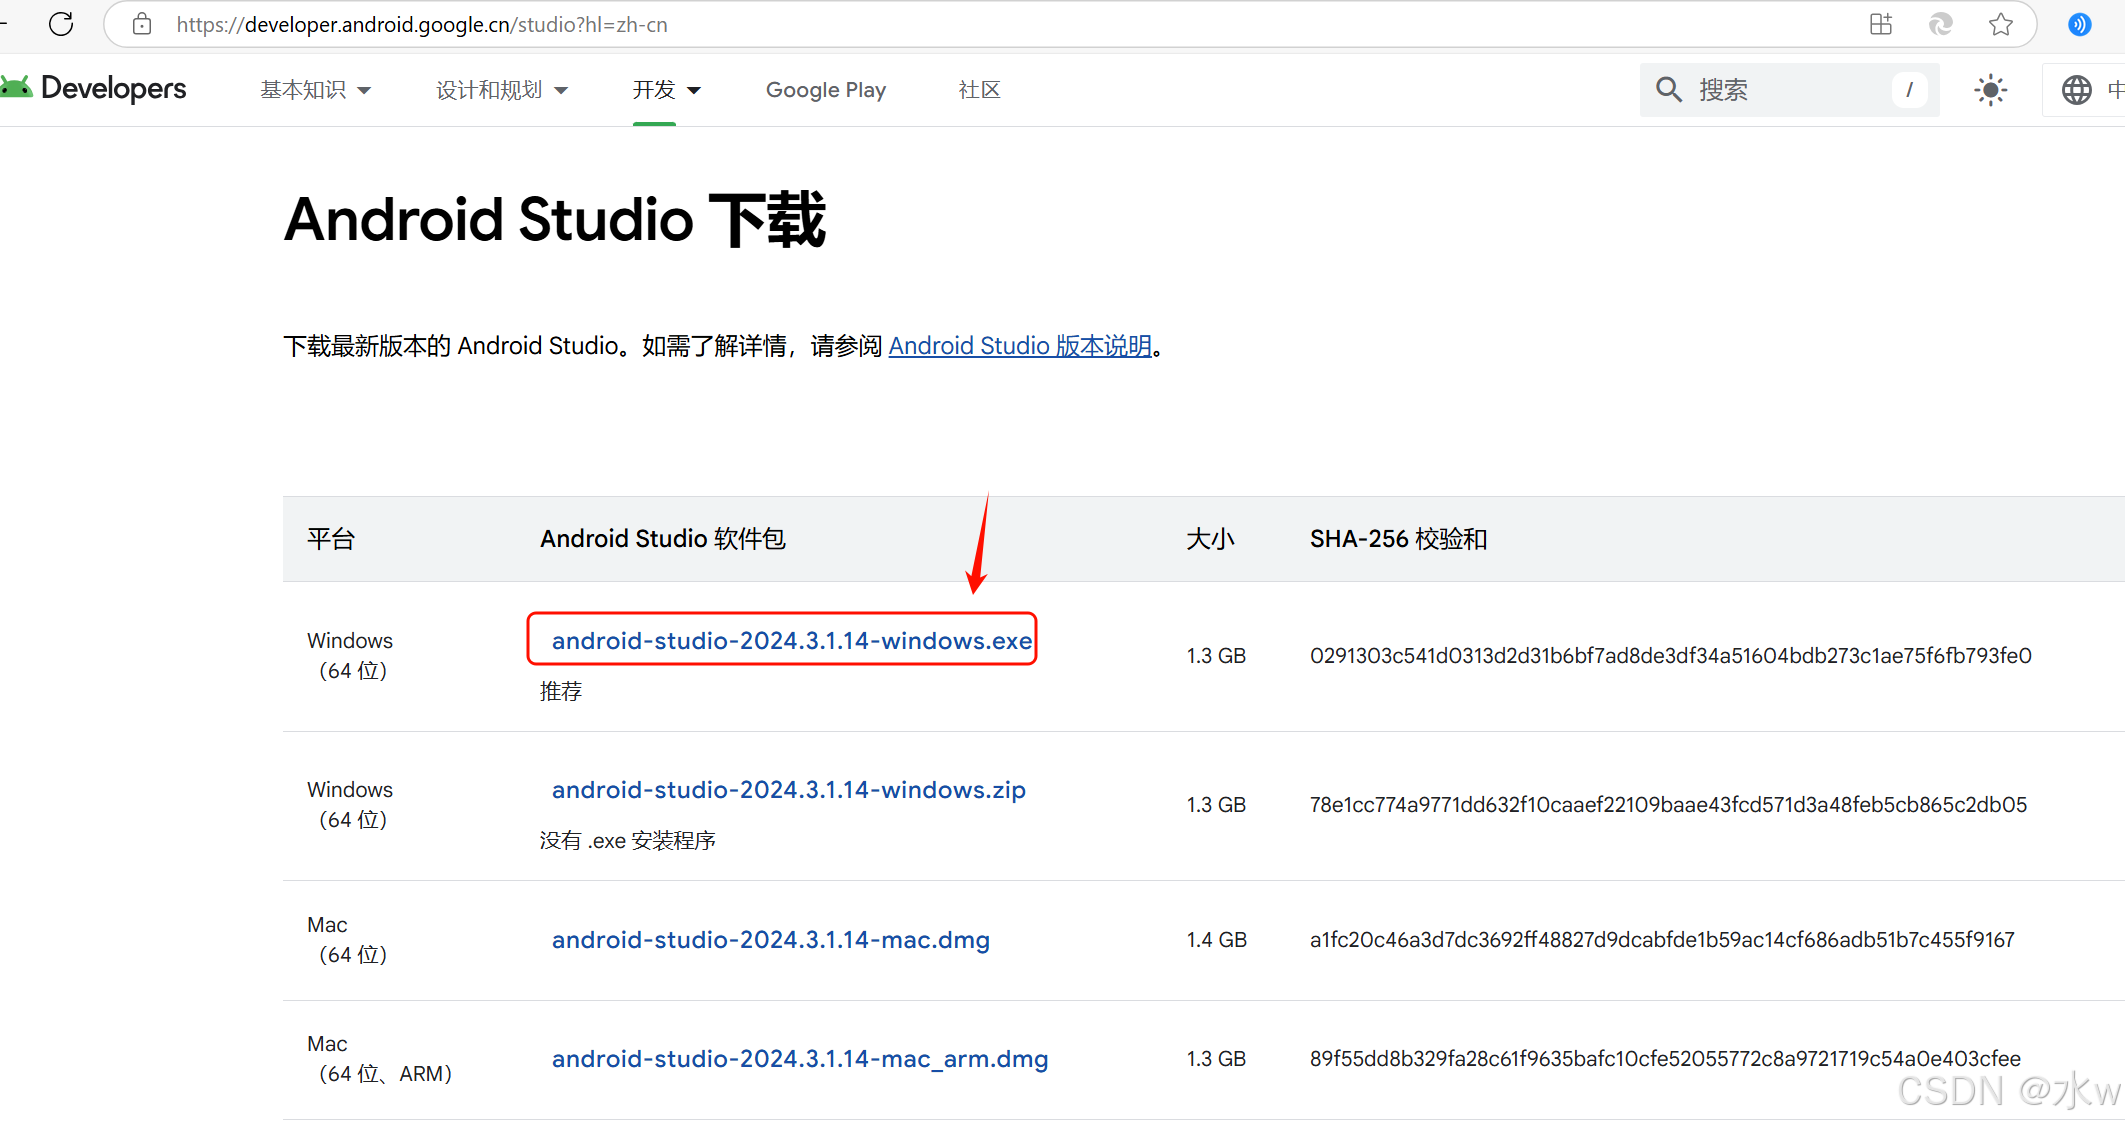Click the 搜索 search input field
This screenshot has height=1127, width=2125.
click(1790, 90)
